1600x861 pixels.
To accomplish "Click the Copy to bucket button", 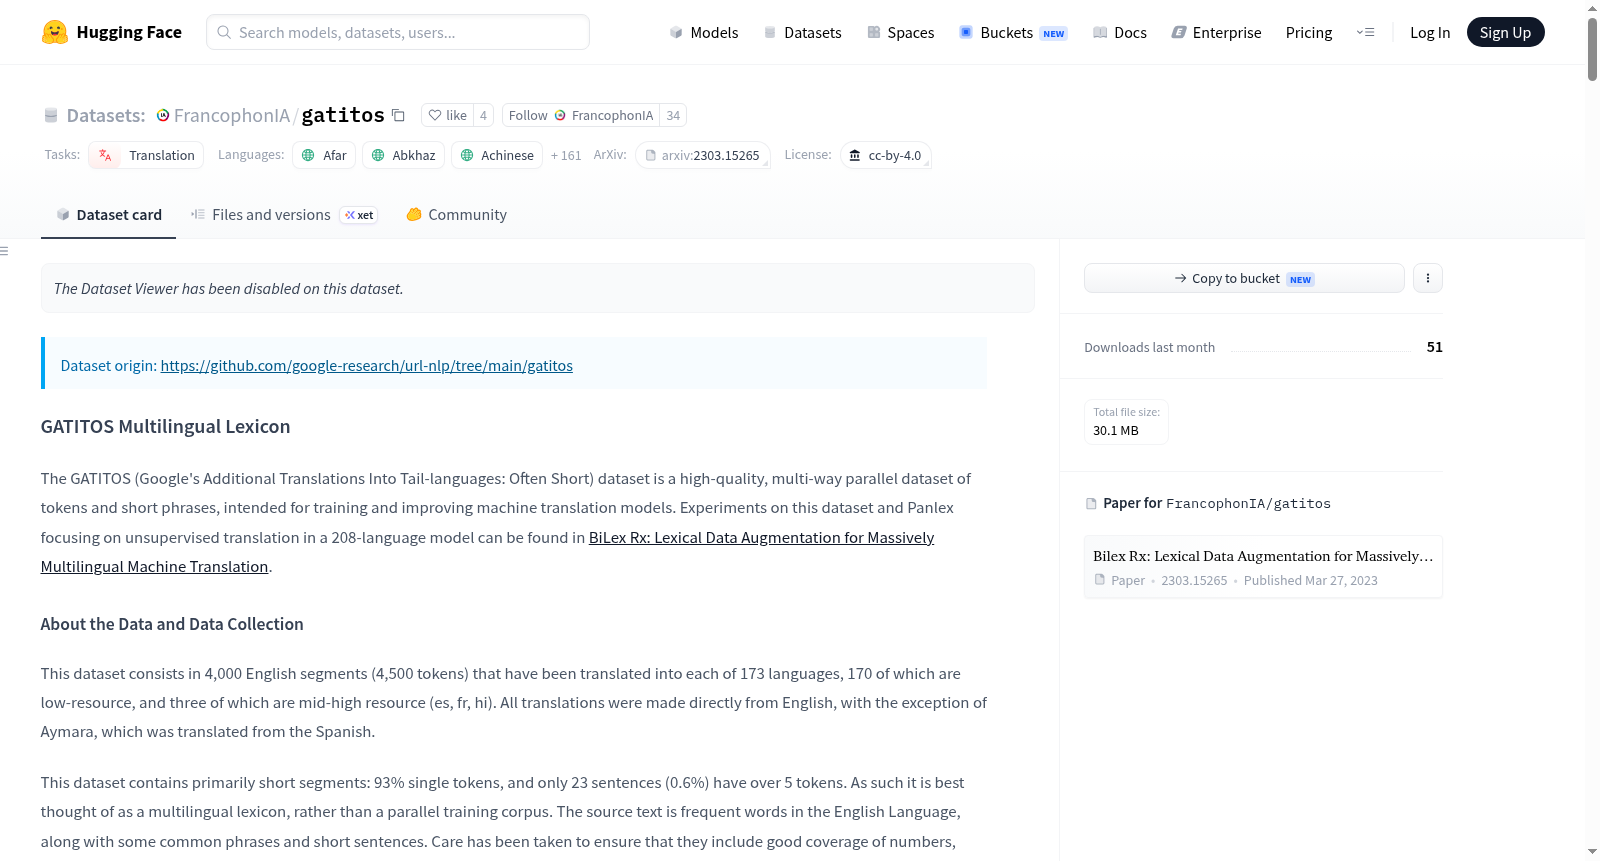I will 1244,278.
